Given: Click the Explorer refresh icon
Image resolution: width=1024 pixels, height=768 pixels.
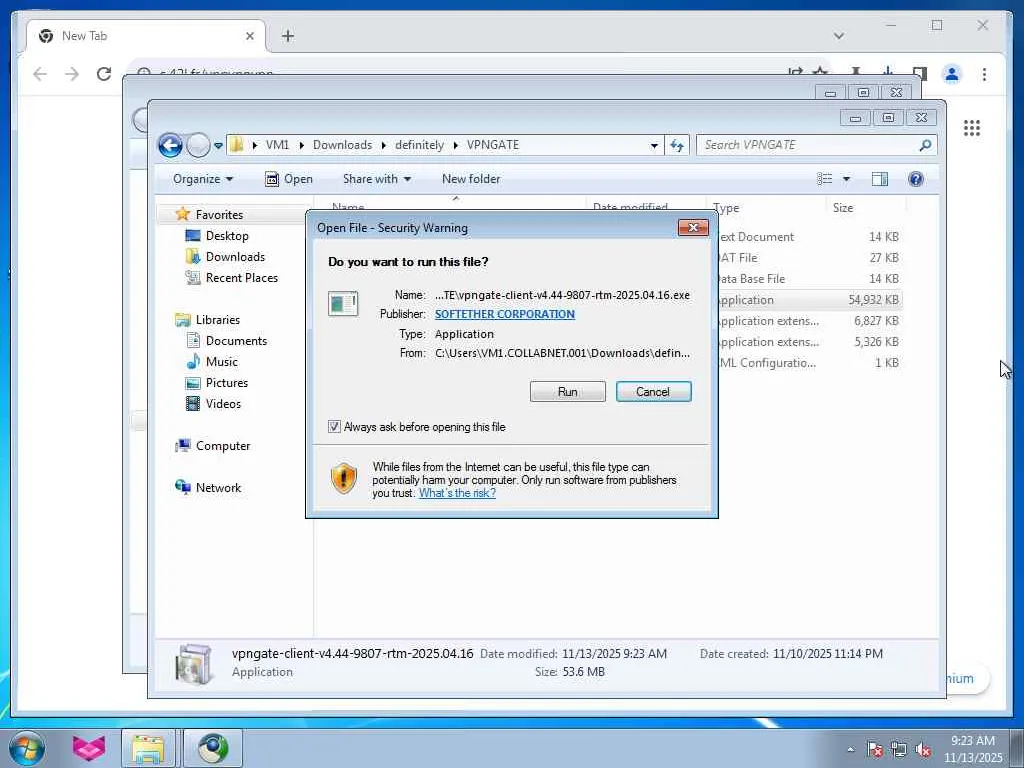Looking at the screenshot, I should [677, 145].
